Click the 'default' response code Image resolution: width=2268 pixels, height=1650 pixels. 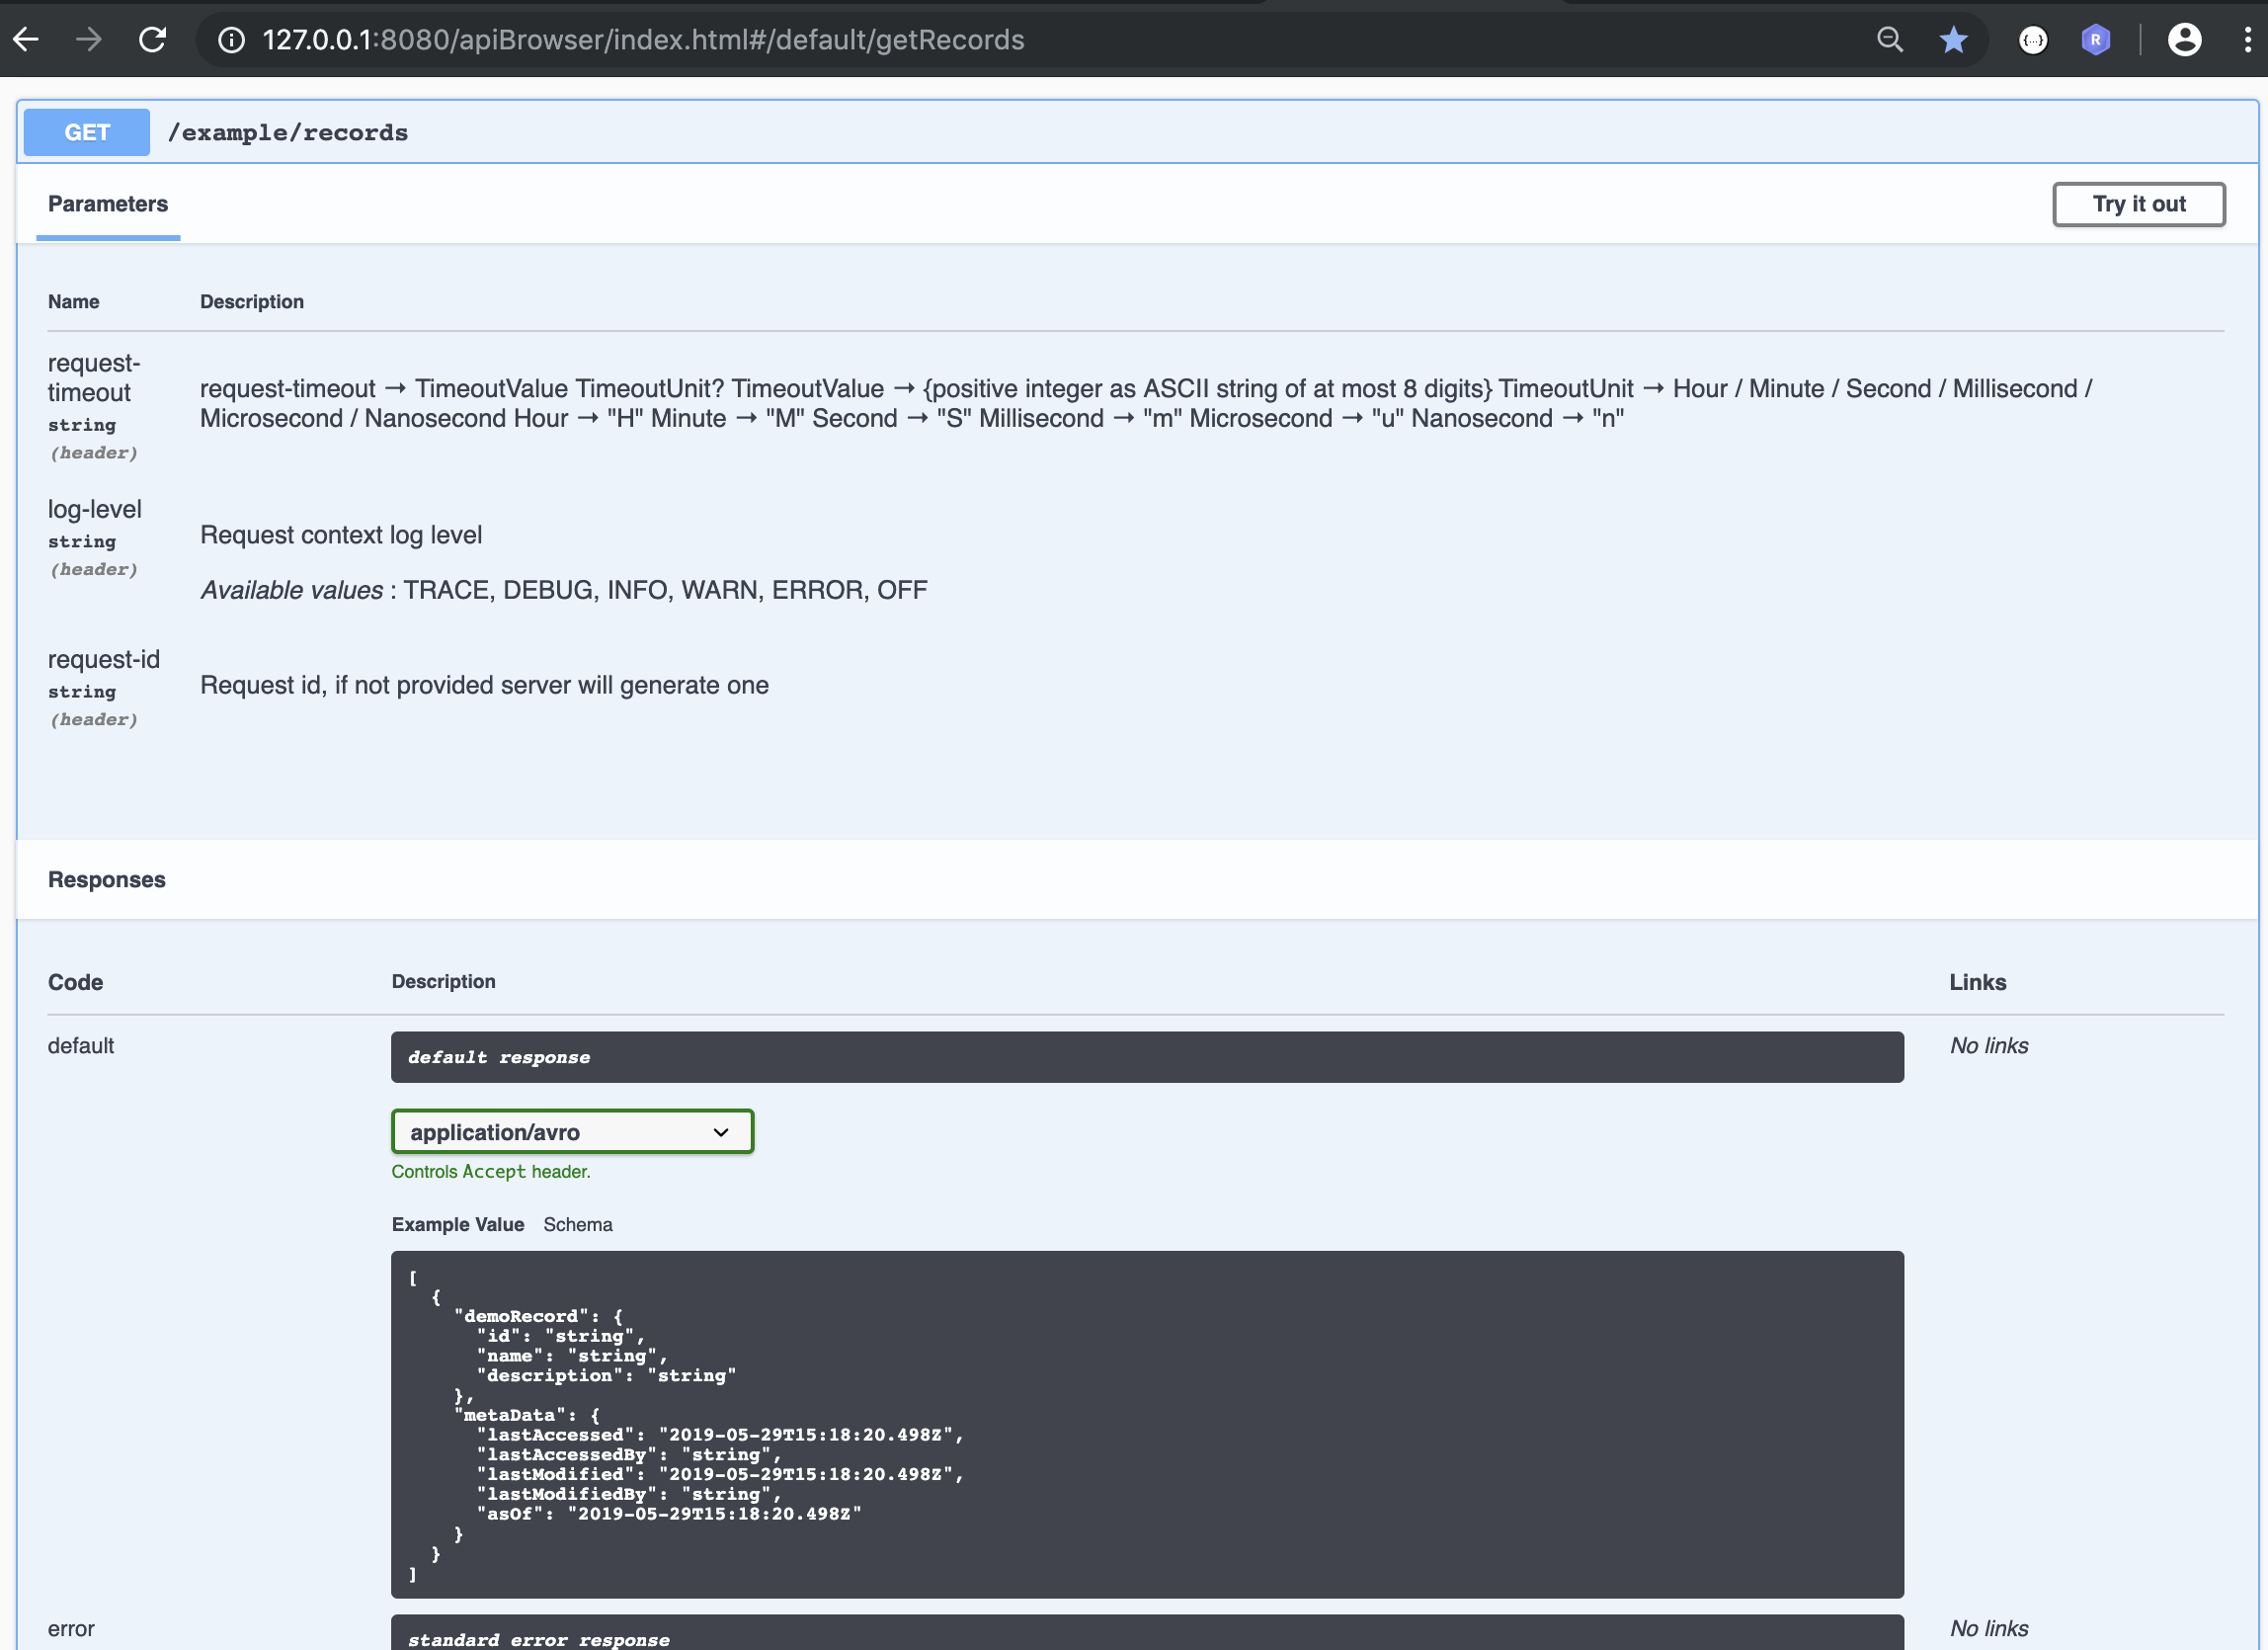point(81,1045)
